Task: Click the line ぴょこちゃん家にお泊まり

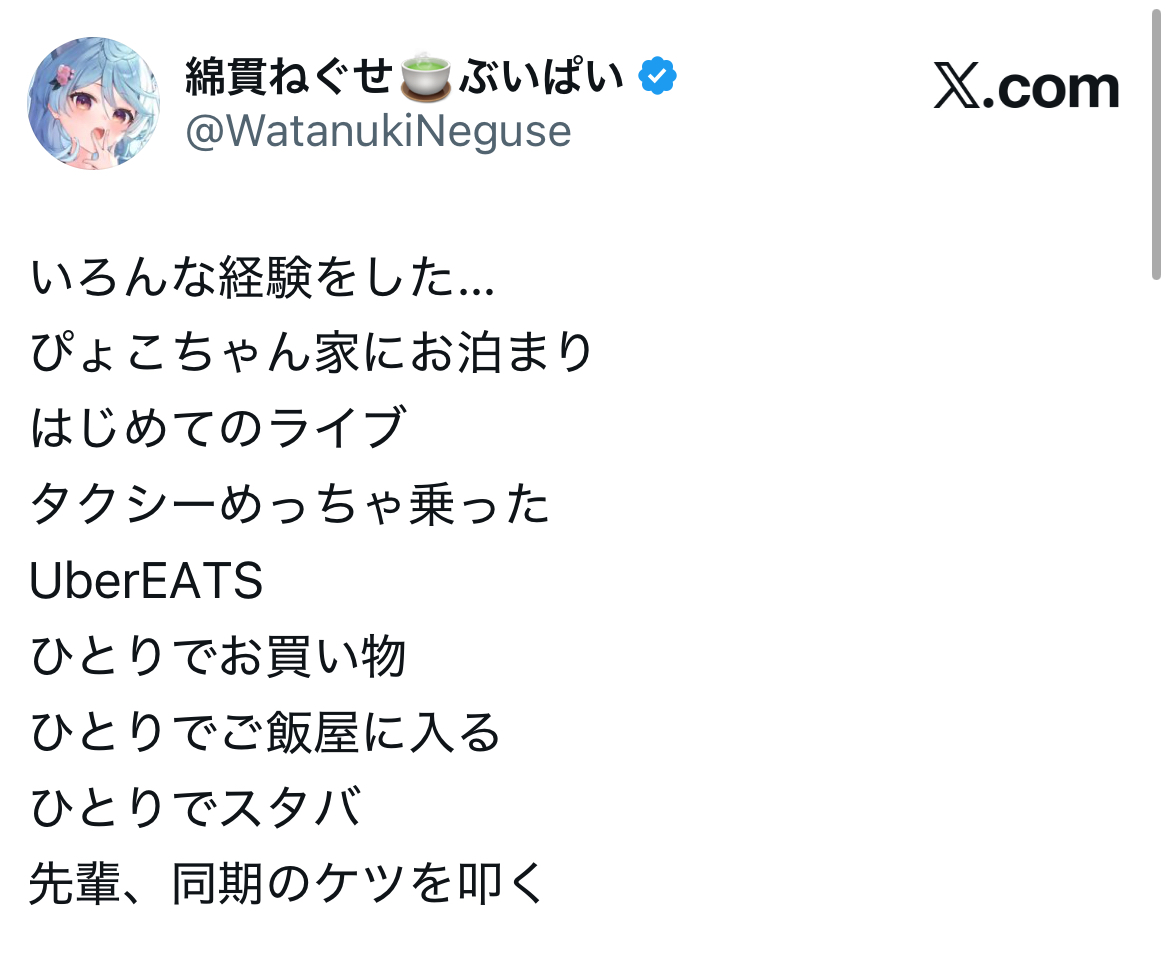Action: coord(312,354)
